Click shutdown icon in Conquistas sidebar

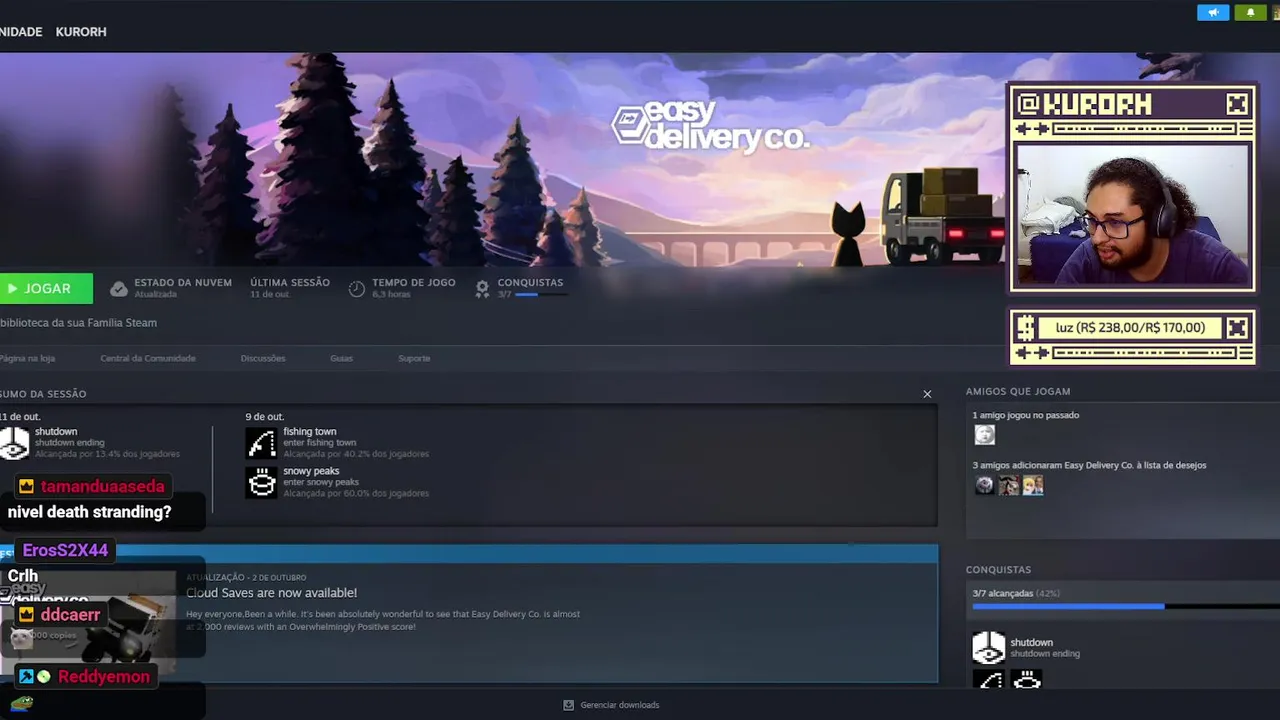(x=988, y=647)
